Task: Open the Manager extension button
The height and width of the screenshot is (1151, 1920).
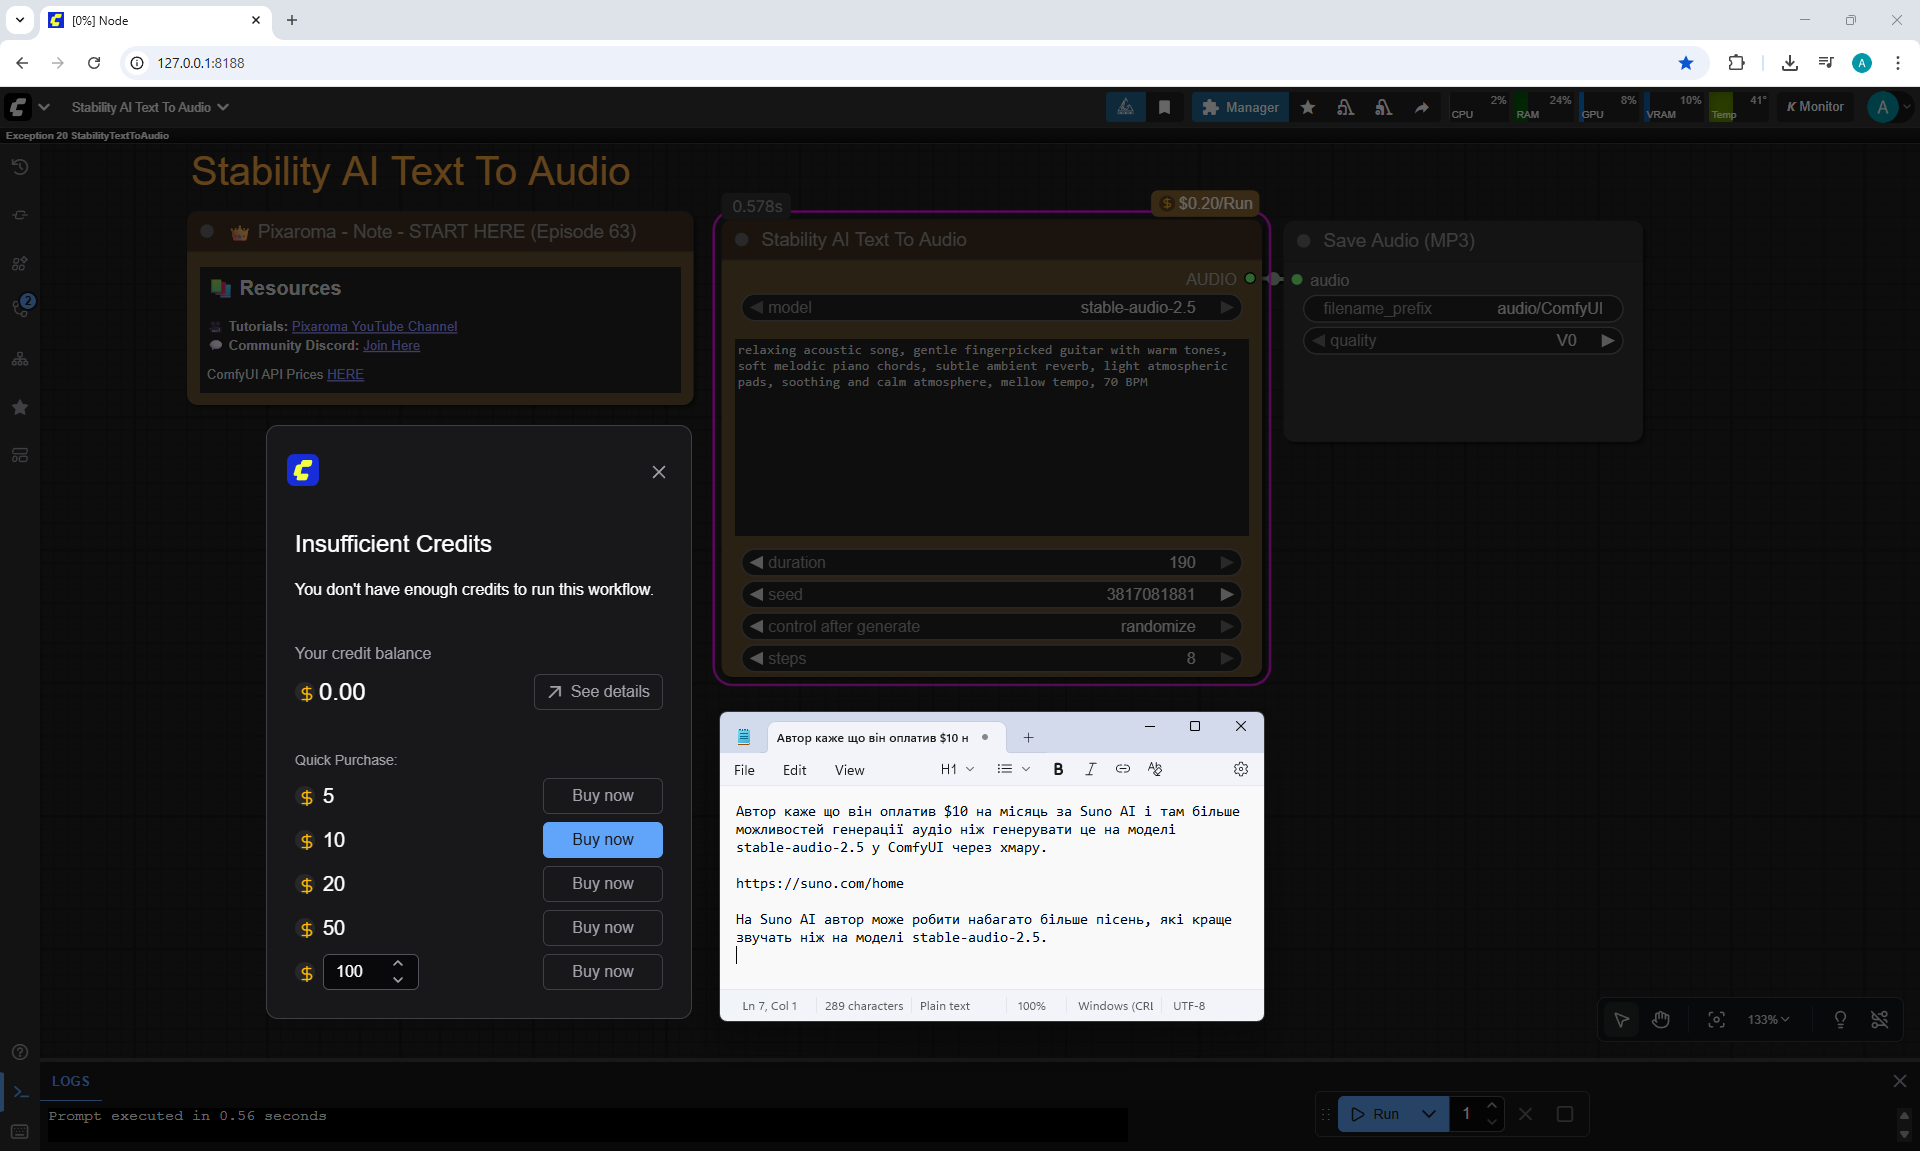Action: (x=1240, y=107)
